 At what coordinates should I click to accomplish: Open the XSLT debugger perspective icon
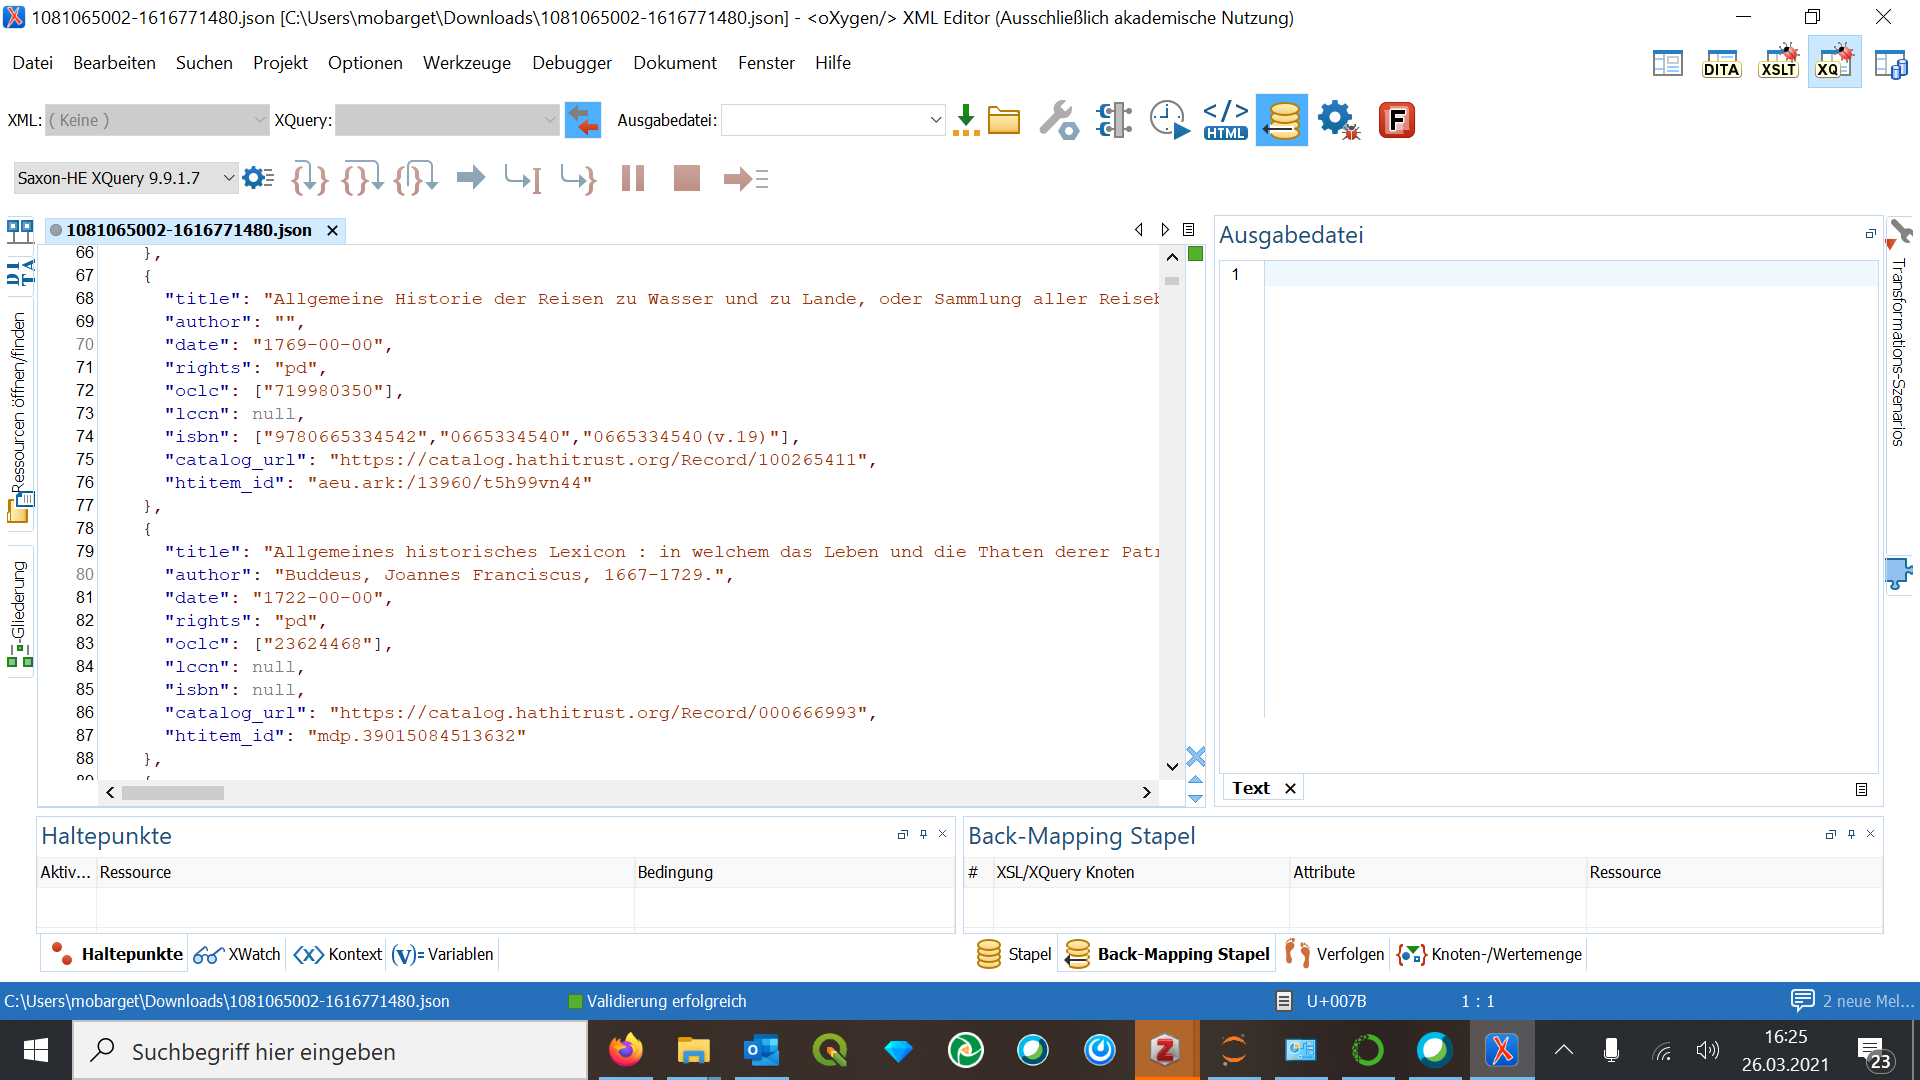pyautogui.click(x=1778, y=63)
